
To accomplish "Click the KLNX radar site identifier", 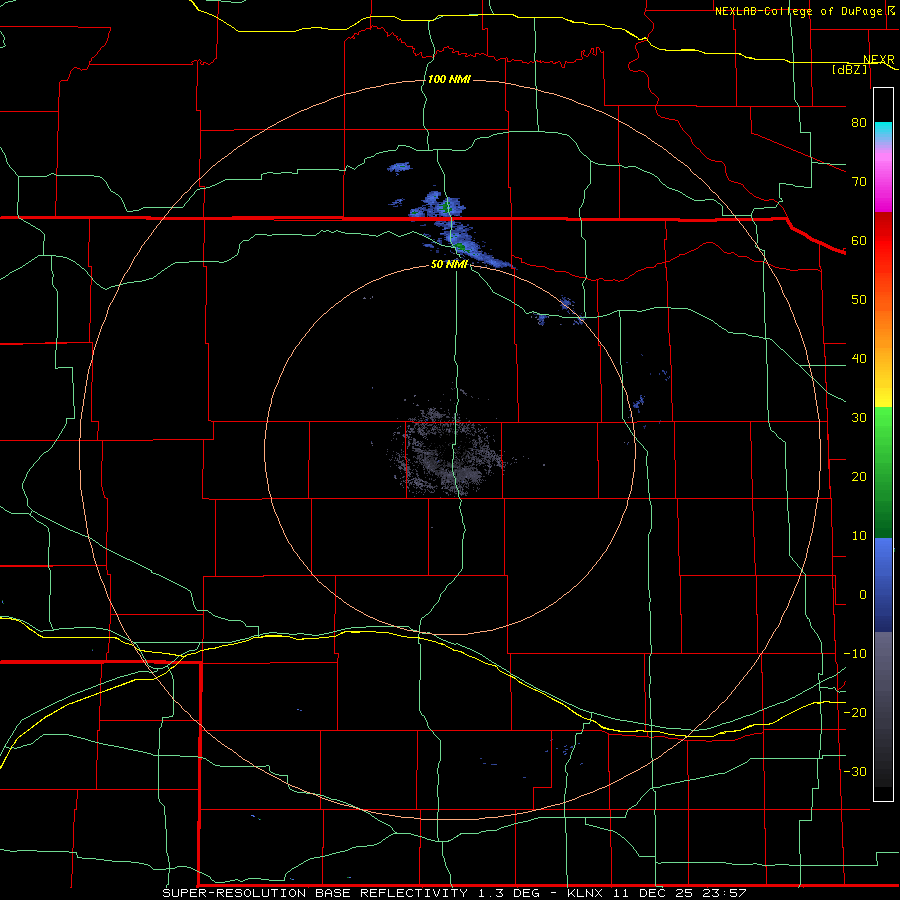I will tap(587, 893).
